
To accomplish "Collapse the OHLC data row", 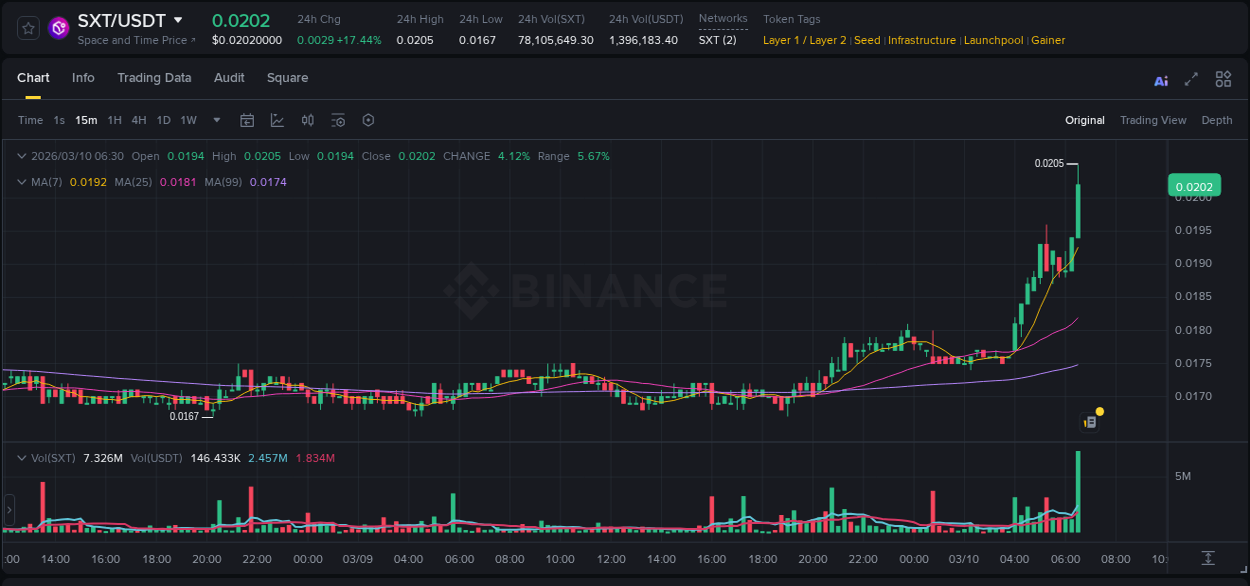I will 22,156.
